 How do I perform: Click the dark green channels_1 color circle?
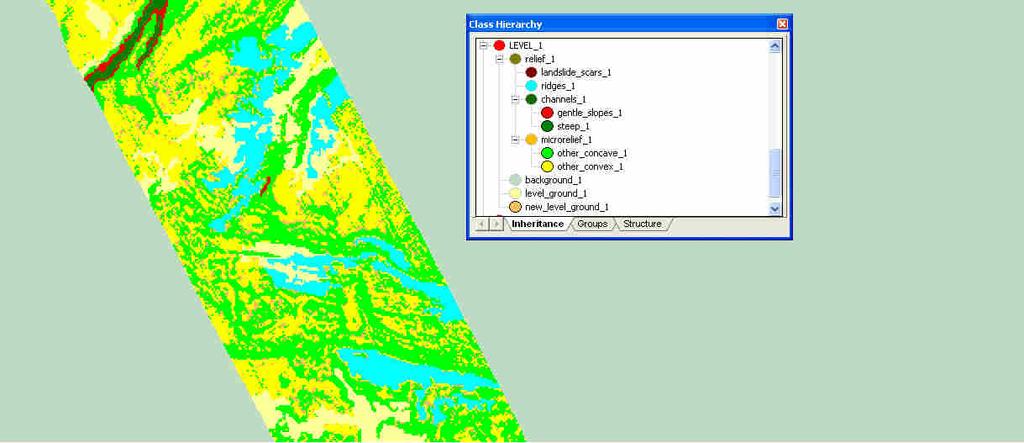click(532, 99)
